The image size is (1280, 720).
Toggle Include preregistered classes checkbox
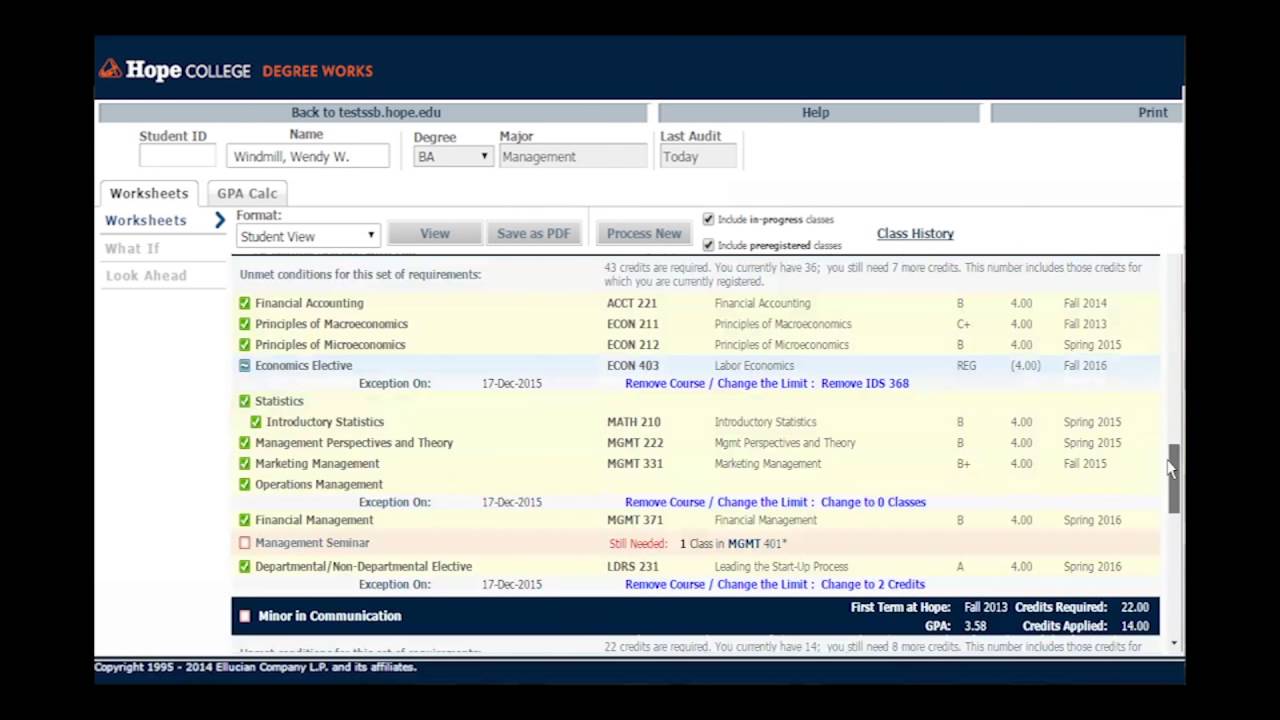708,245
